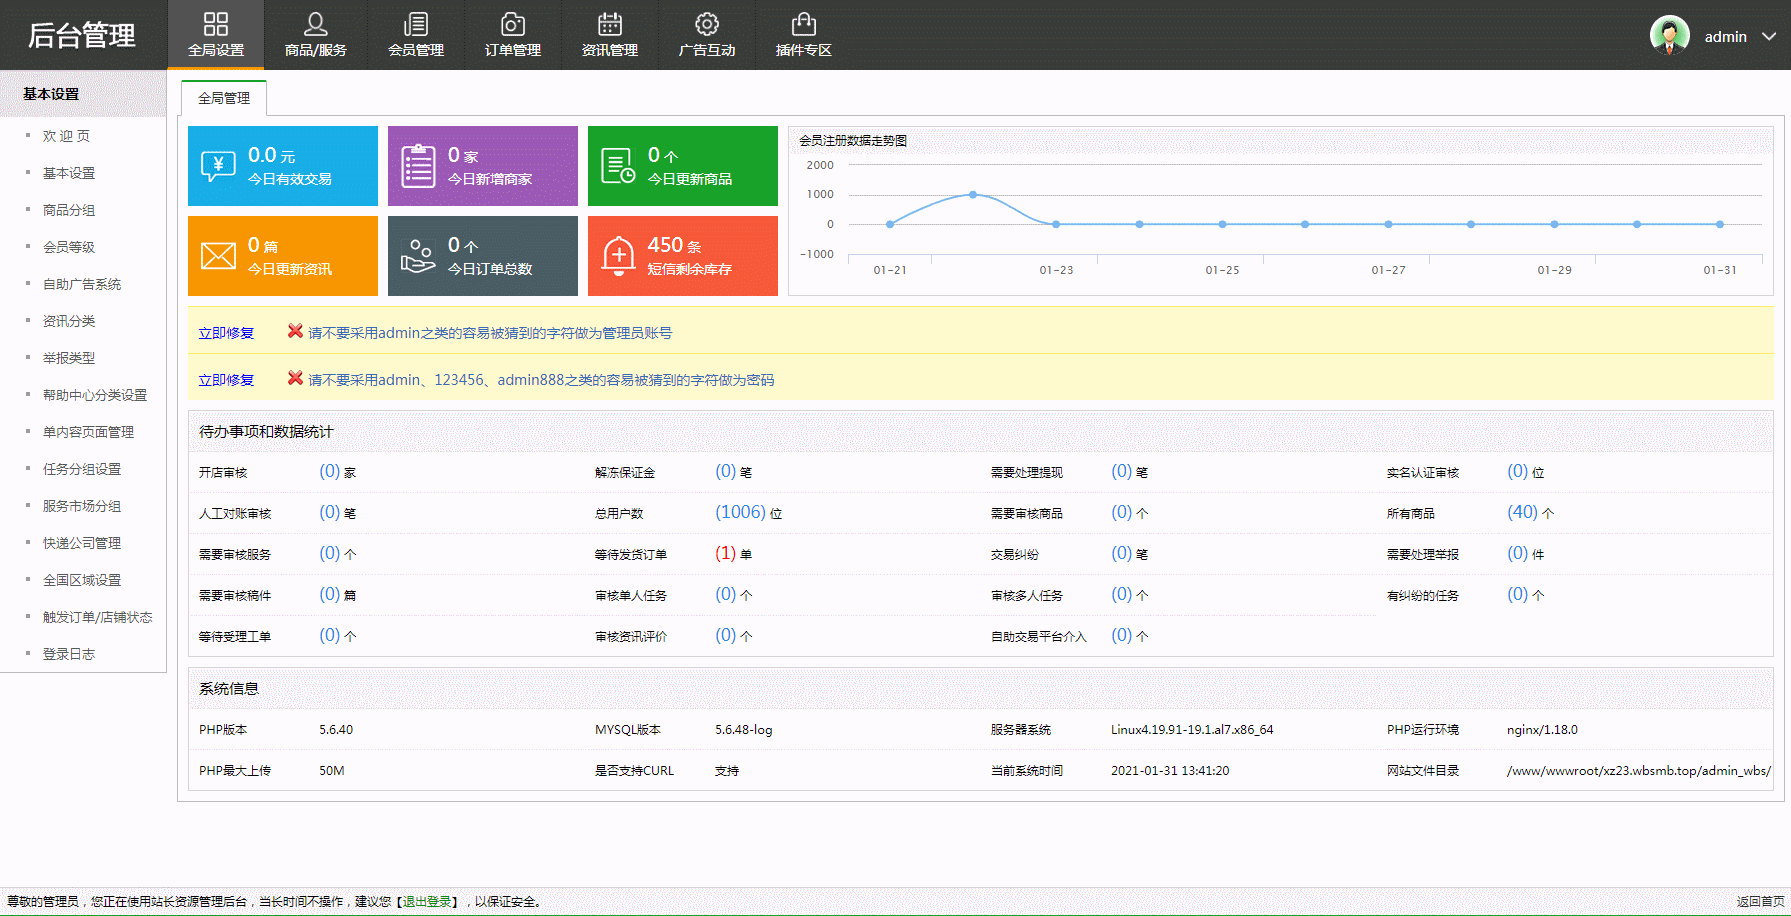Open 会员等级 in the sidebar

(x=69, y=247)
